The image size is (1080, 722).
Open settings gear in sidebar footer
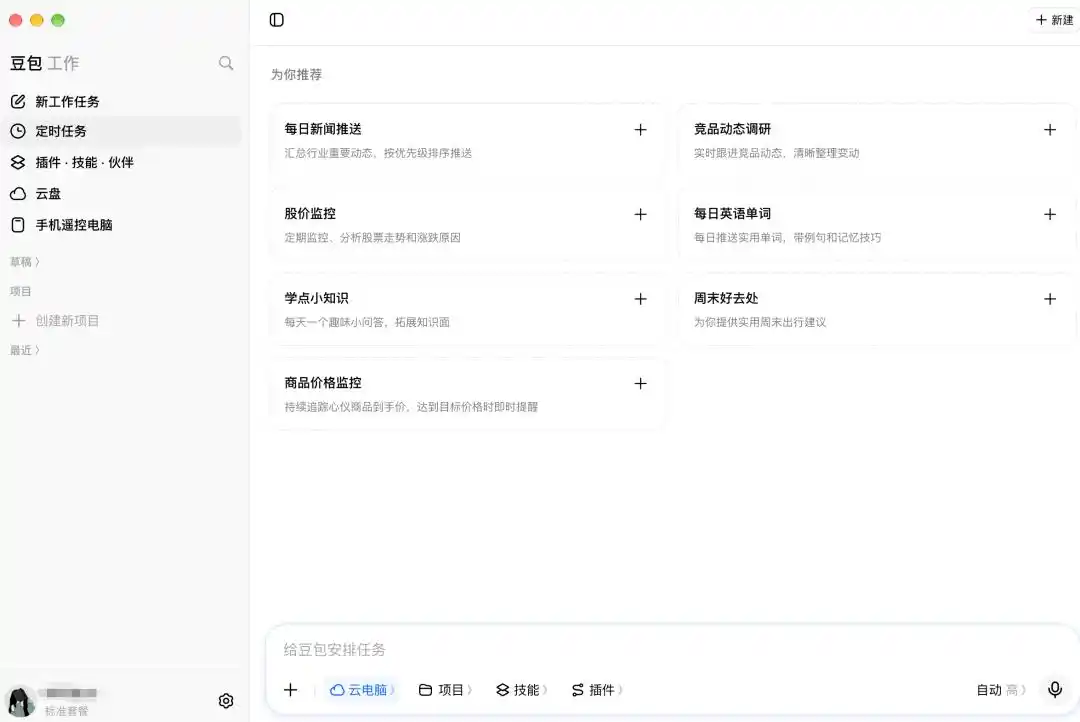226,701
